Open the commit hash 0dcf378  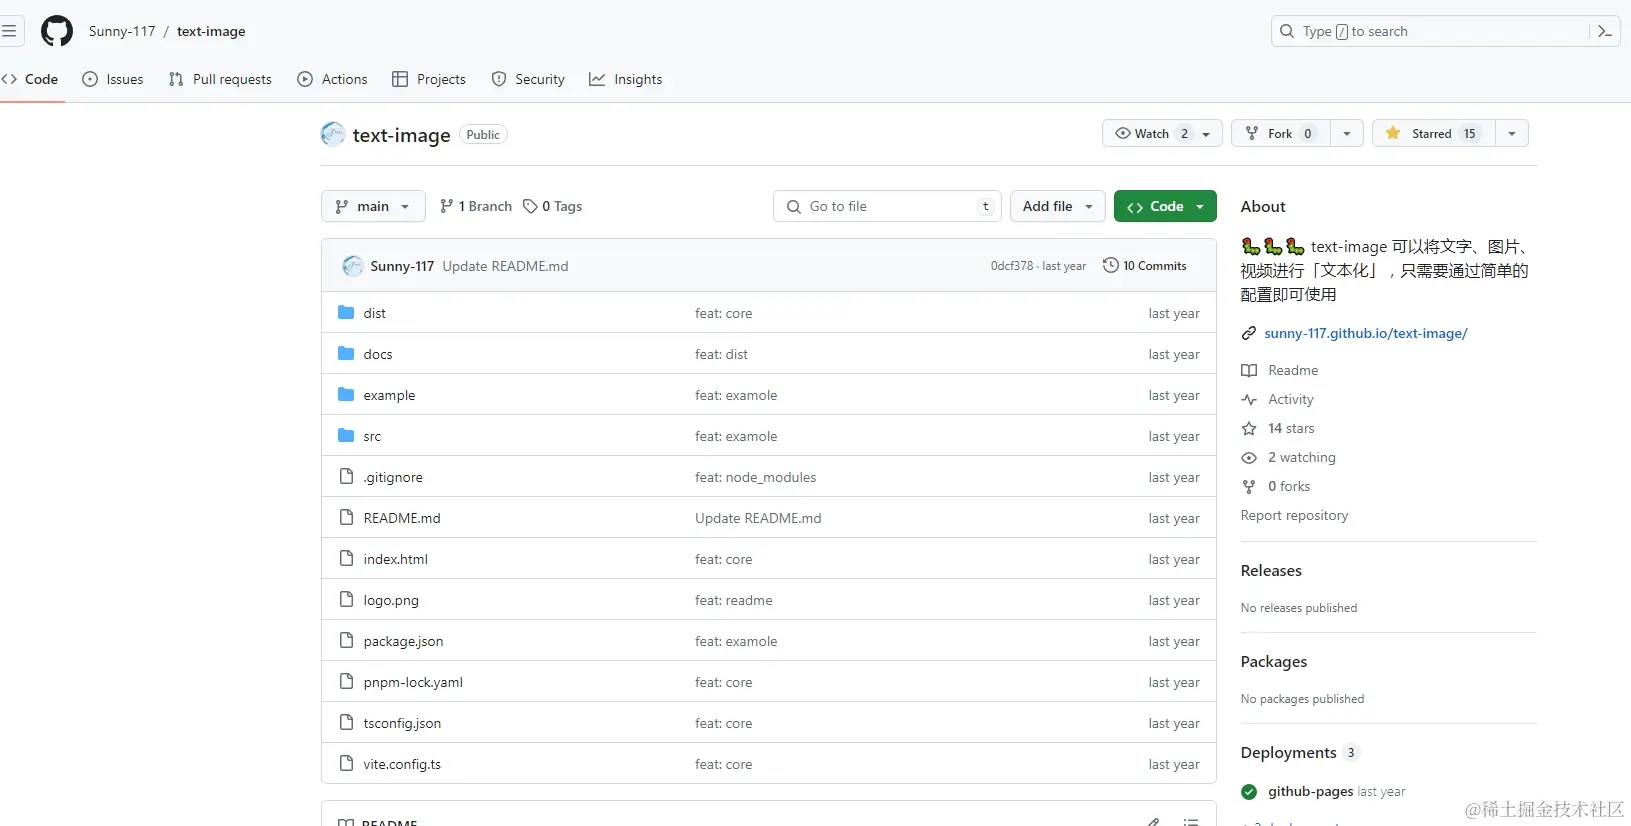tap(1012, 266)
